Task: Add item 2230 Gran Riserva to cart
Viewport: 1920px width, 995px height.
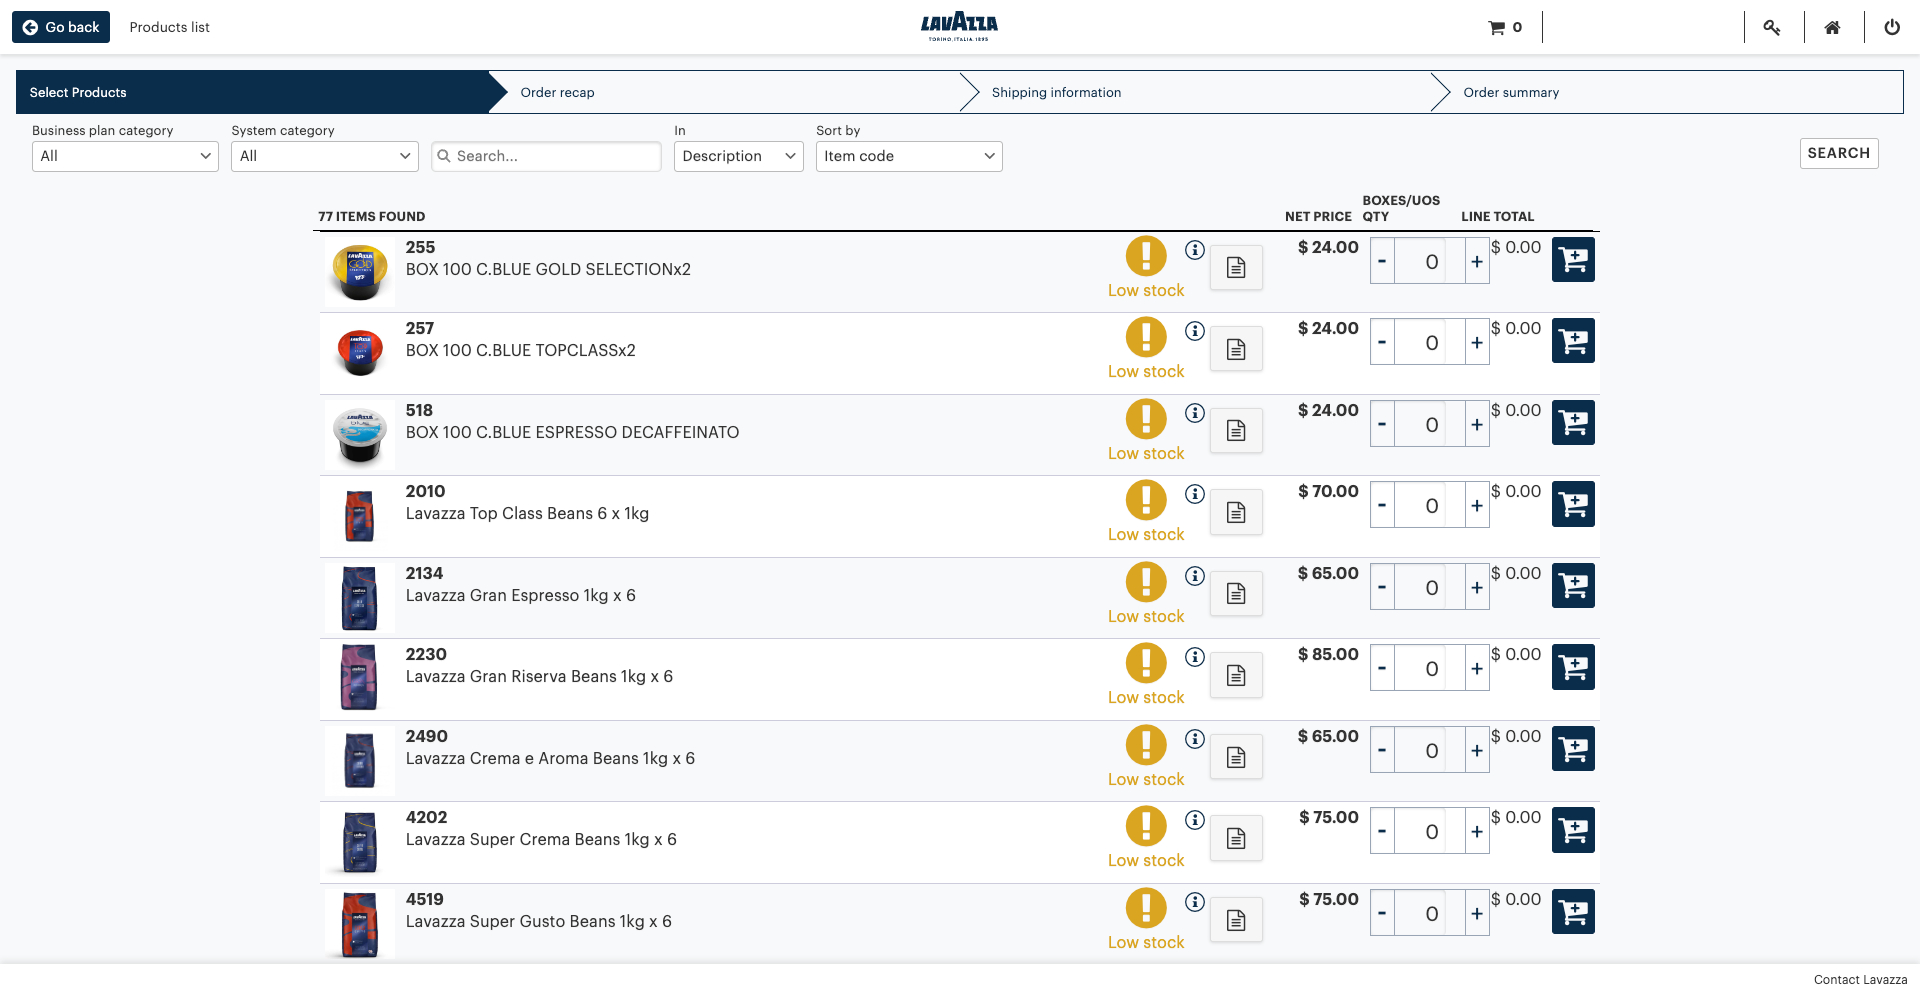Action: click(x=1573, y=667)
